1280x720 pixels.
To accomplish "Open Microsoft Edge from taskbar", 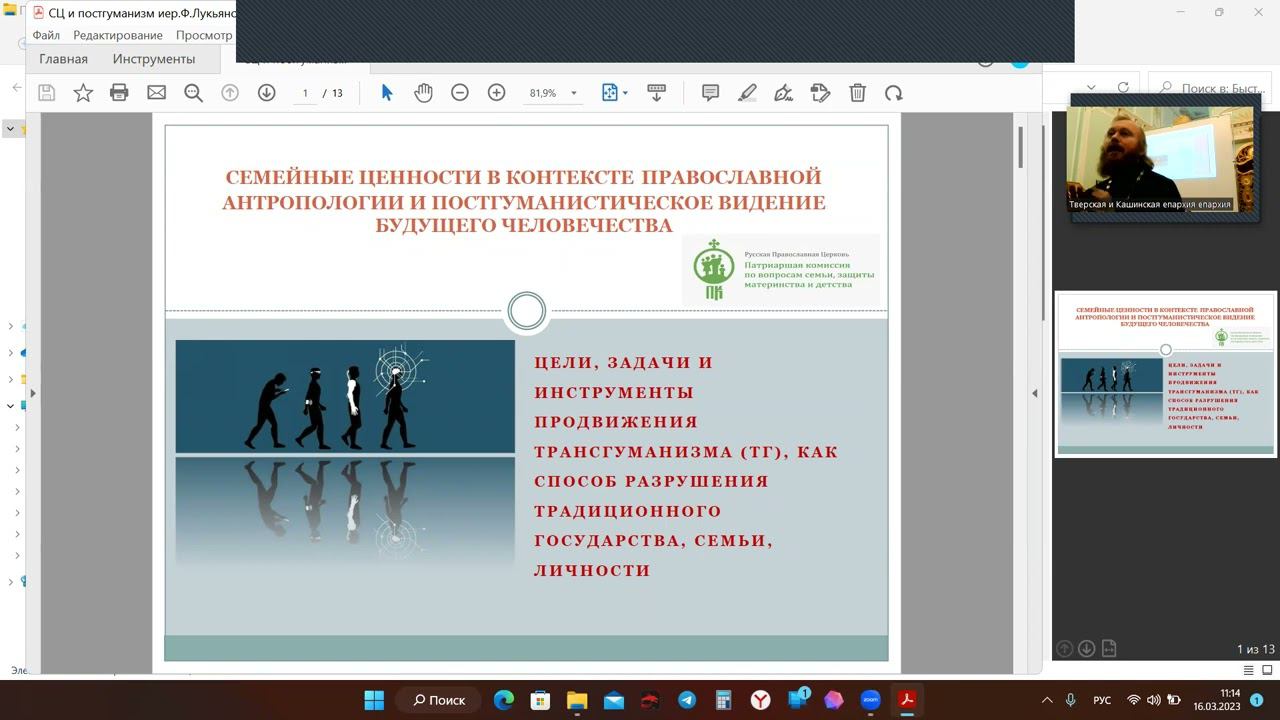I will click(x=504, y=700).
